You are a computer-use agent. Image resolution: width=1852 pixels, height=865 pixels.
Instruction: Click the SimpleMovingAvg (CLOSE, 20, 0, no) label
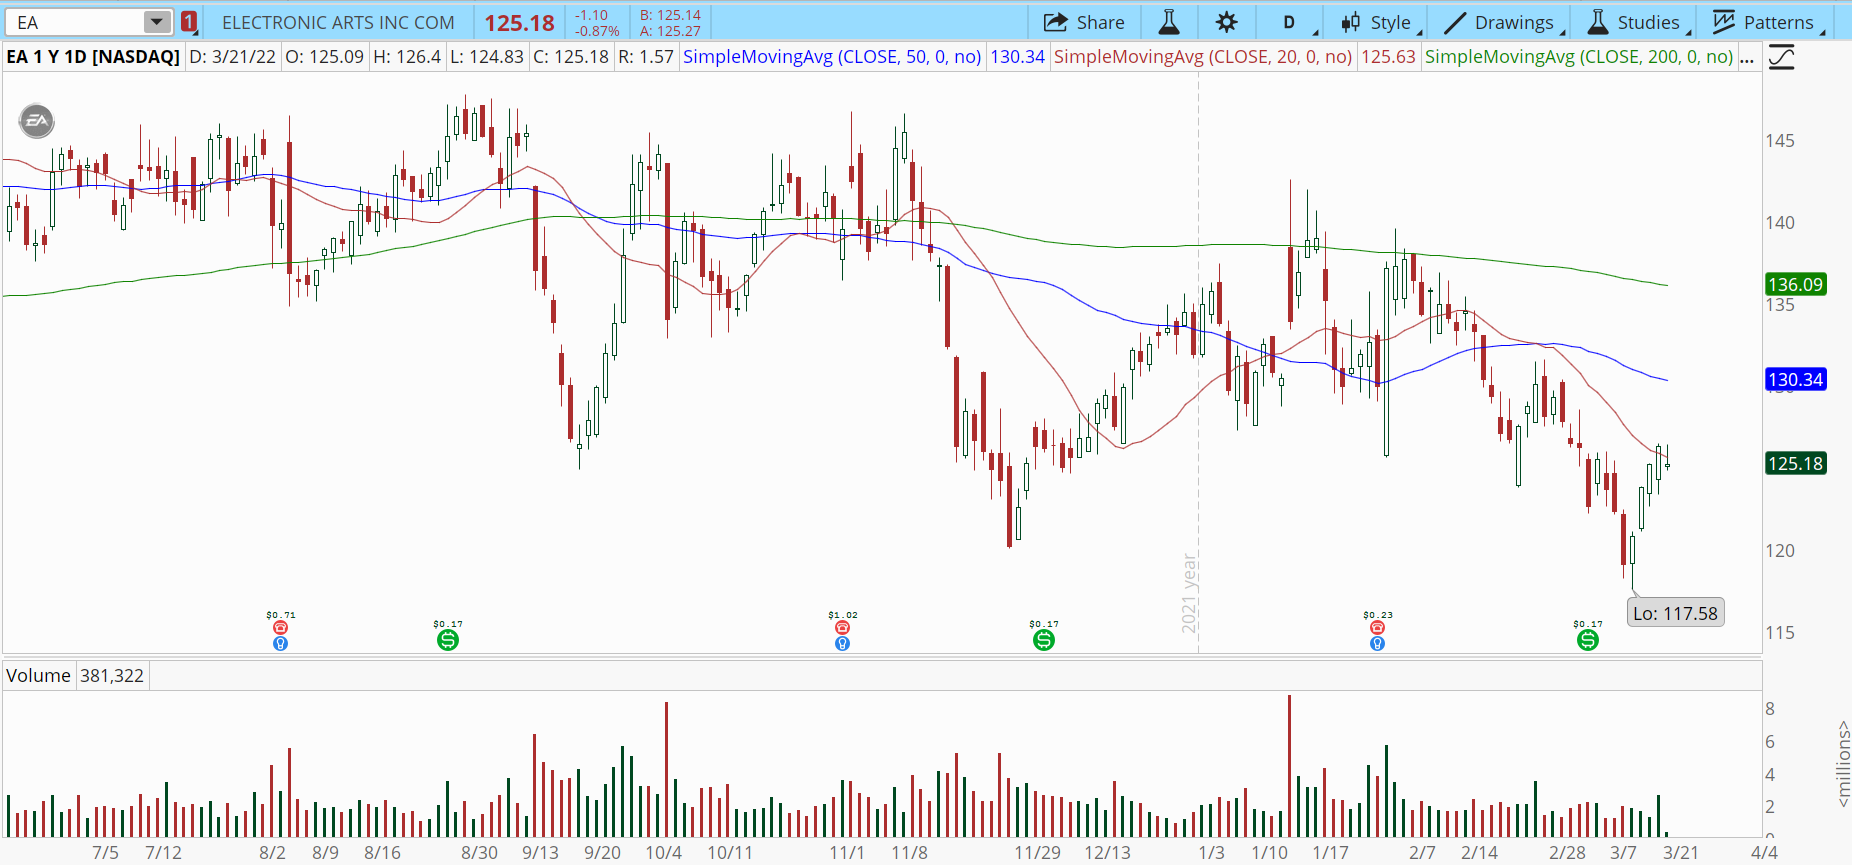pyautogui.click(x=1203, y=57)
